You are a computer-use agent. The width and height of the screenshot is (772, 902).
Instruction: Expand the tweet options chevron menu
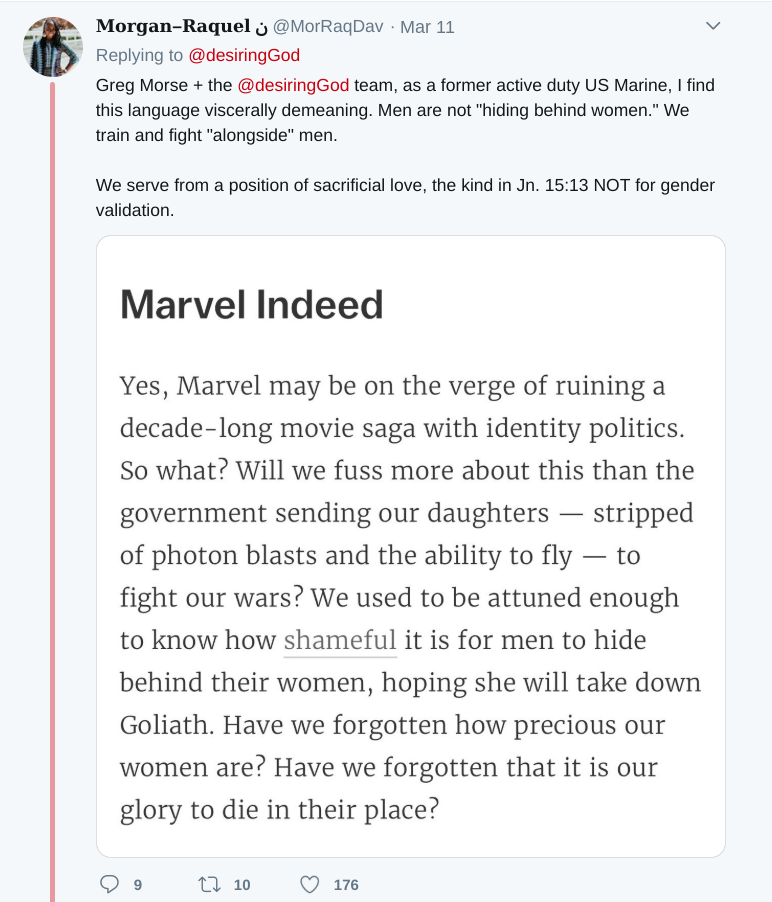point(713,26)
